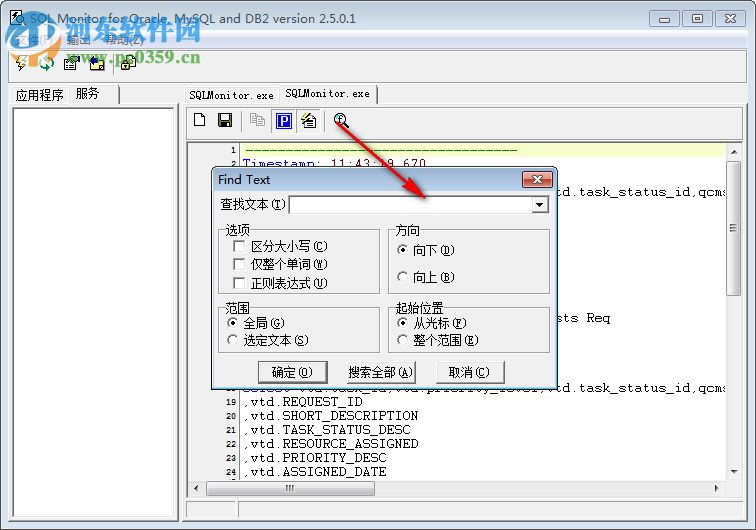Click the vertical scrollbar down arrow
756x530 pixels.
point(734,472)
